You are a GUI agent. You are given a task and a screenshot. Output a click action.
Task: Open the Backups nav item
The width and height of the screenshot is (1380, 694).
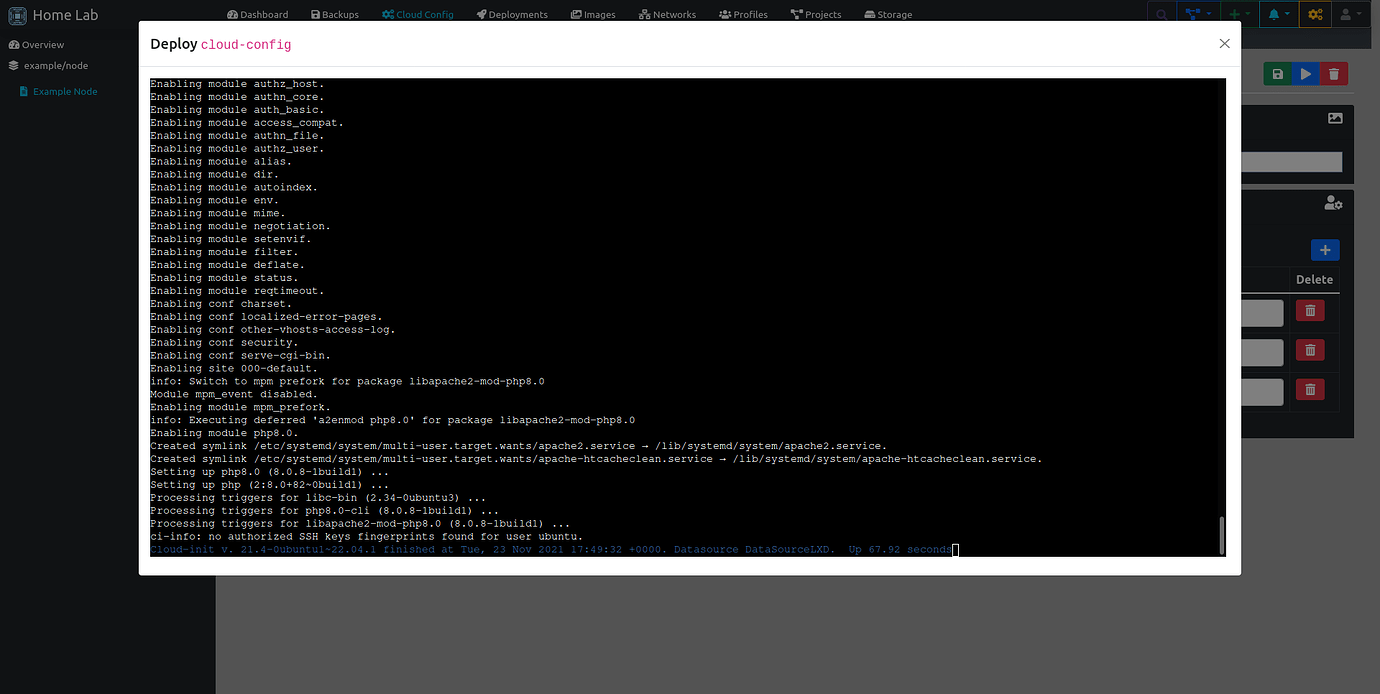click(x=333, y=15)
